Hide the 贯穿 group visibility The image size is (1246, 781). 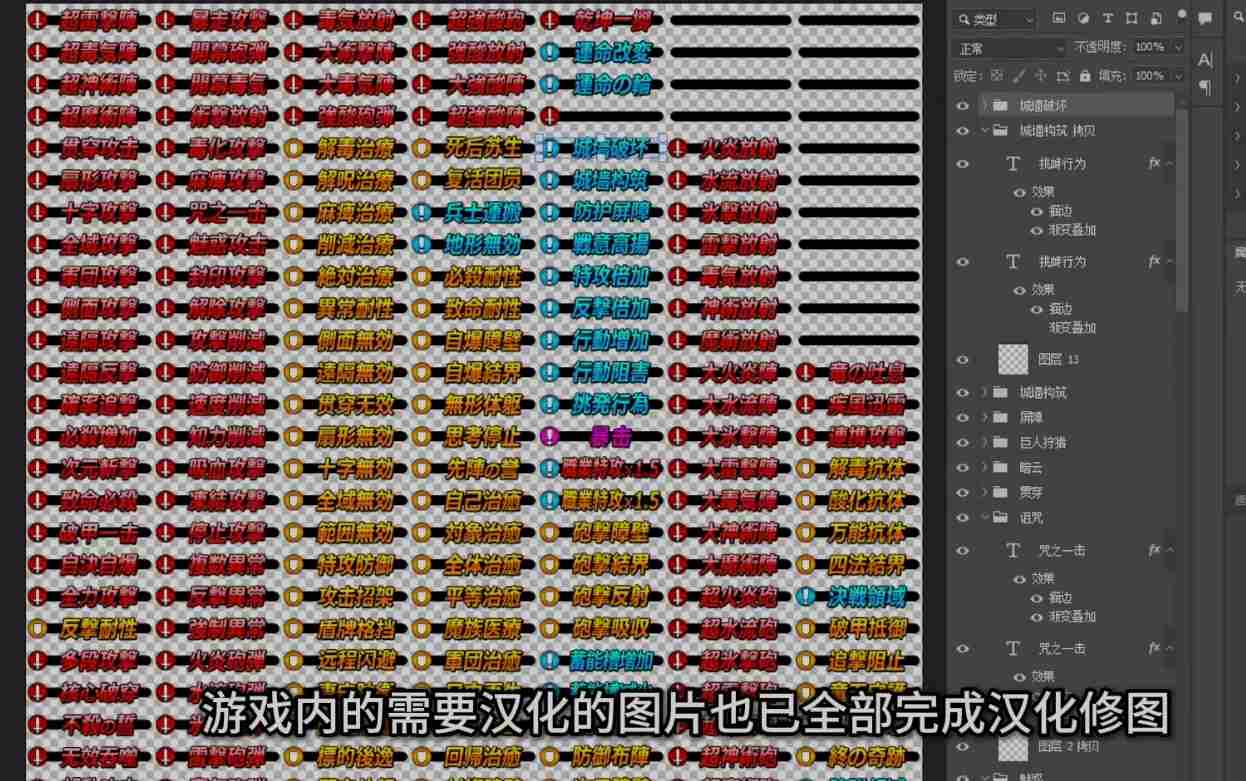coord(963,493)
